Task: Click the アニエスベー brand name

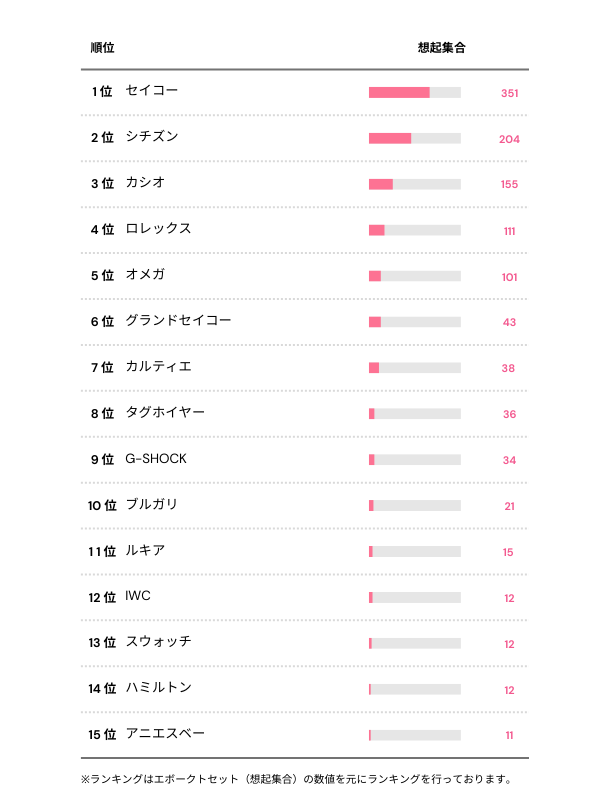Action: [x=165, y=734]
